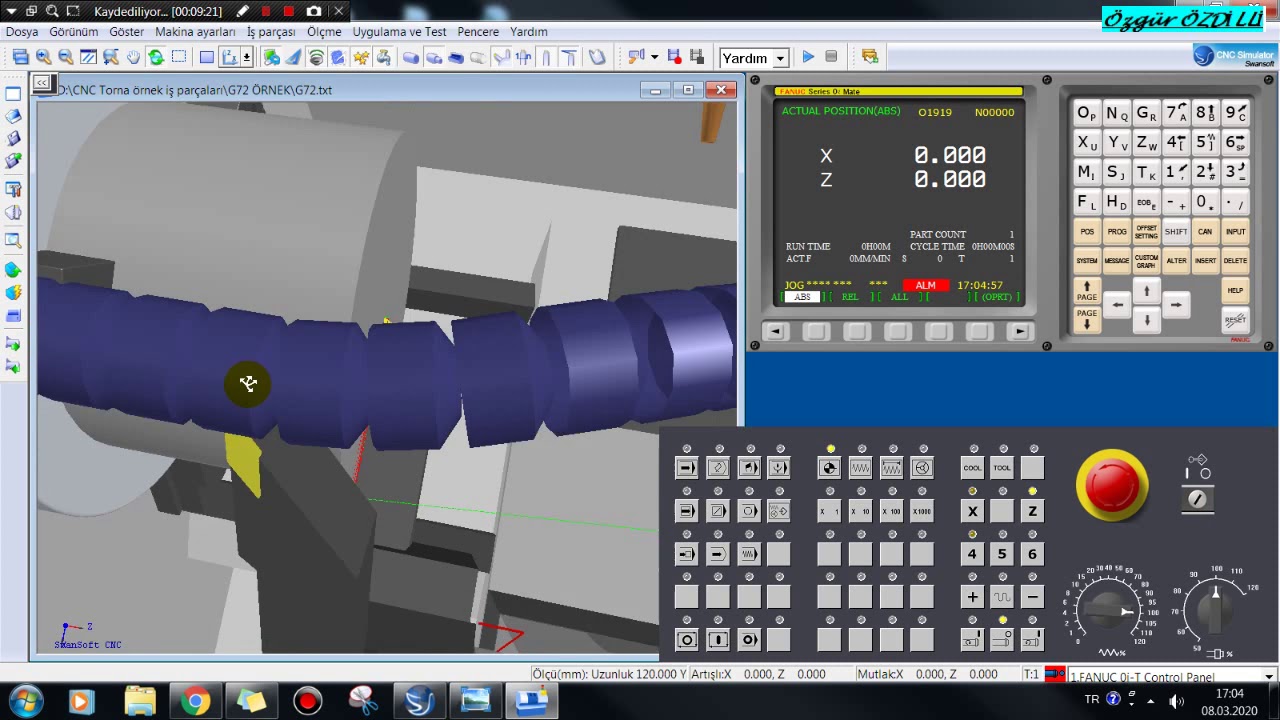The image size is (1280, 720).
Task: Click the JOG mode waveform button
Action: click(x=860, y=468)
